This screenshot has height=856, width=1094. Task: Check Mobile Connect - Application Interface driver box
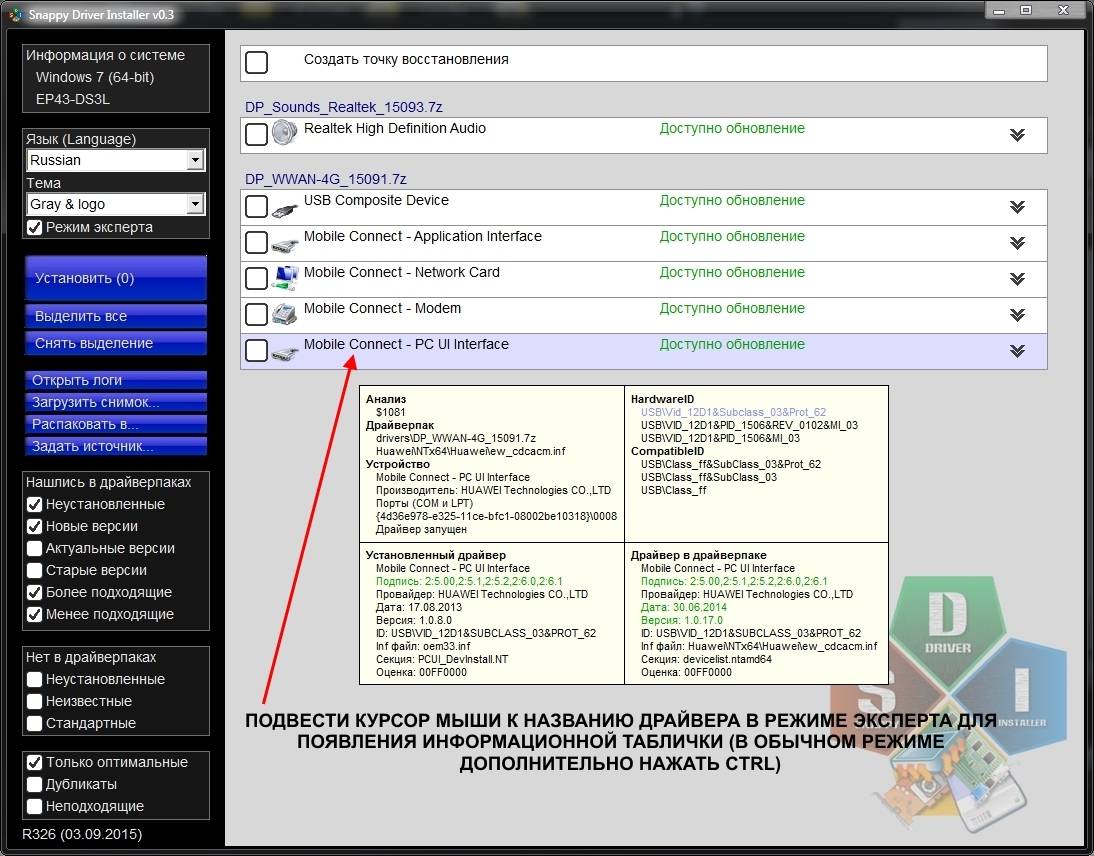pyautogui.click(x=256, y=242)
